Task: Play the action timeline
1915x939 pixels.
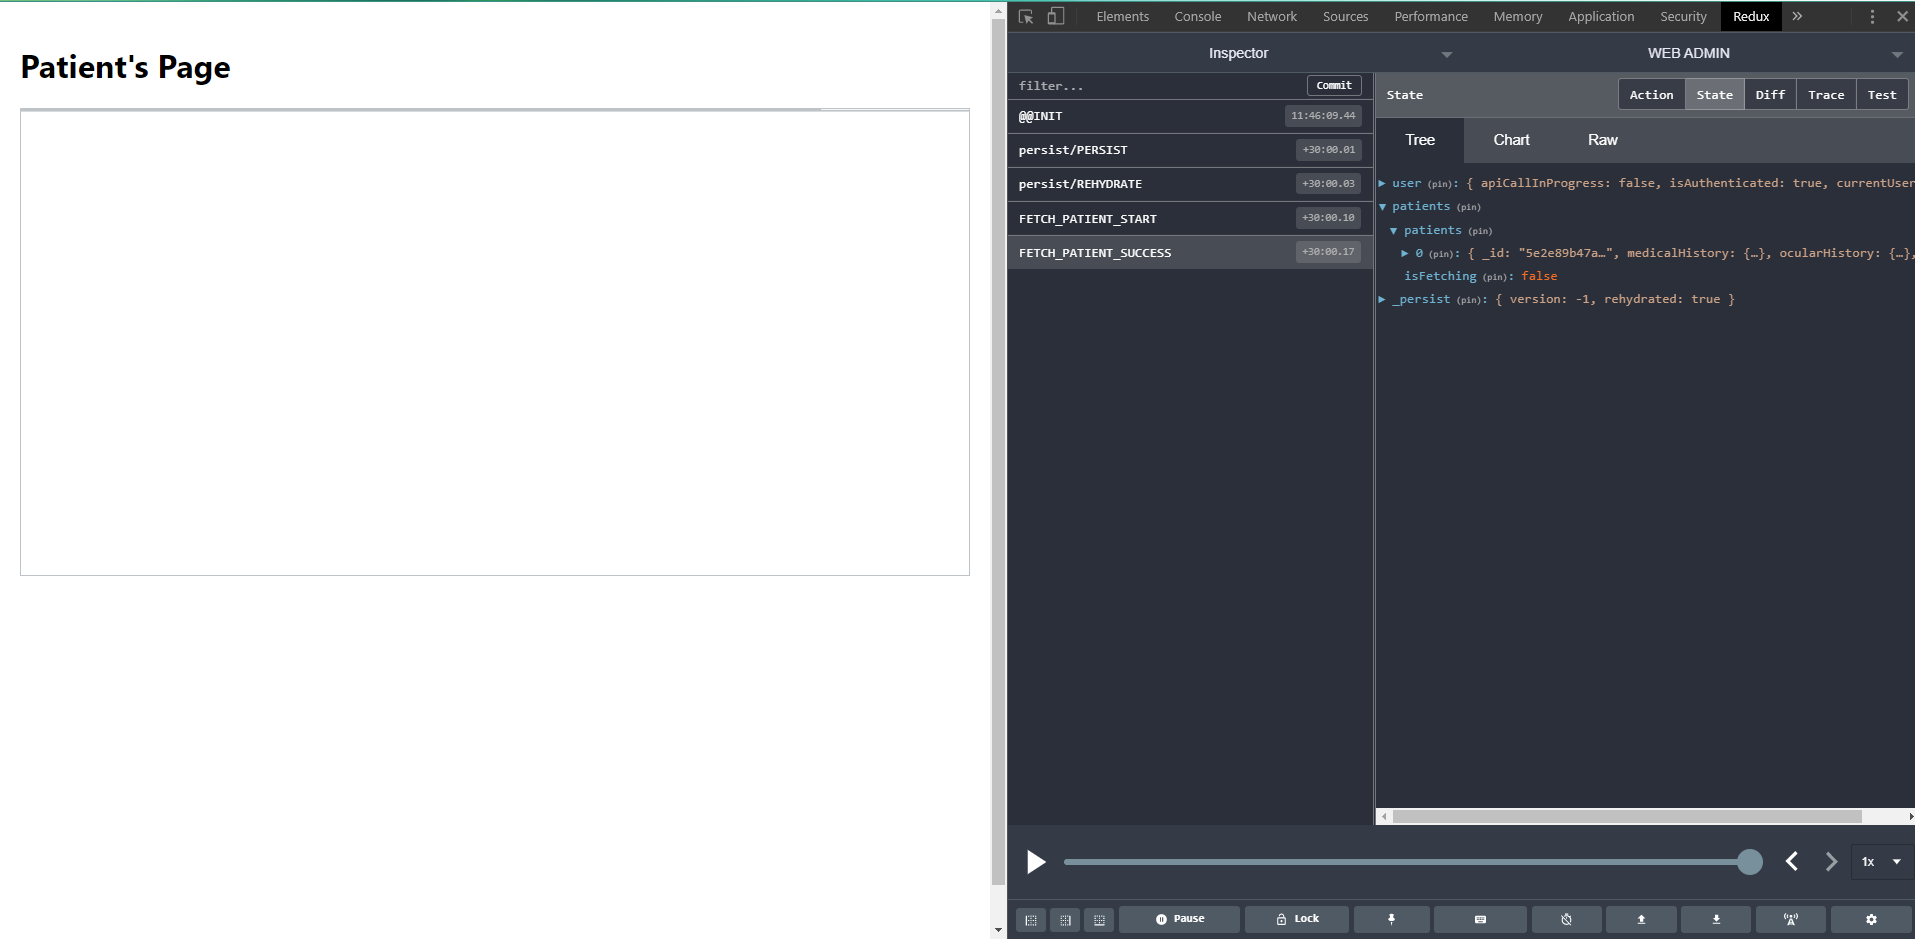Action: pyautogui.click(x=1036, y=862)
